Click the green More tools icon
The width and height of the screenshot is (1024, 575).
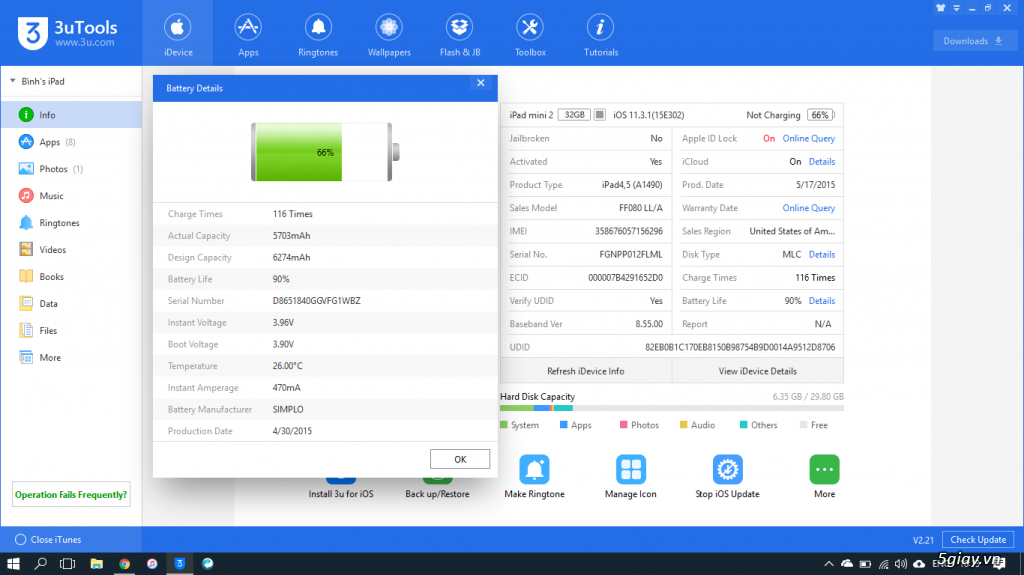pos(824,469)
